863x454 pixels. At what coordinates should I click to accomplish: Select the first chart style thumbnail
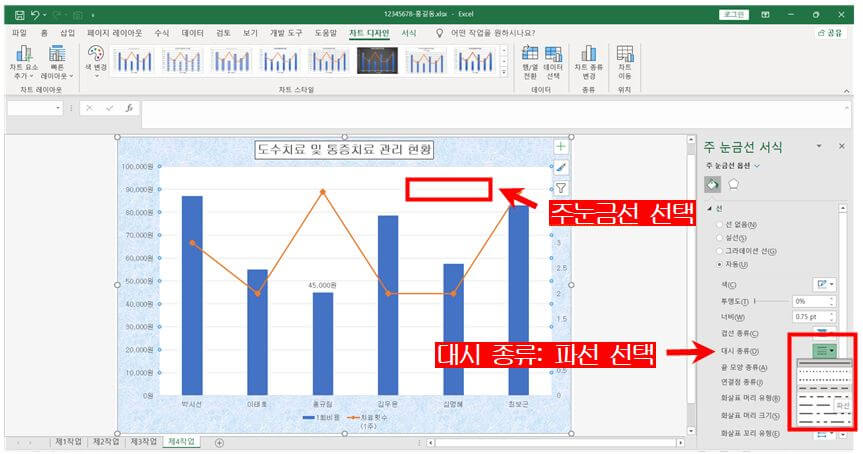pos(134,61)
